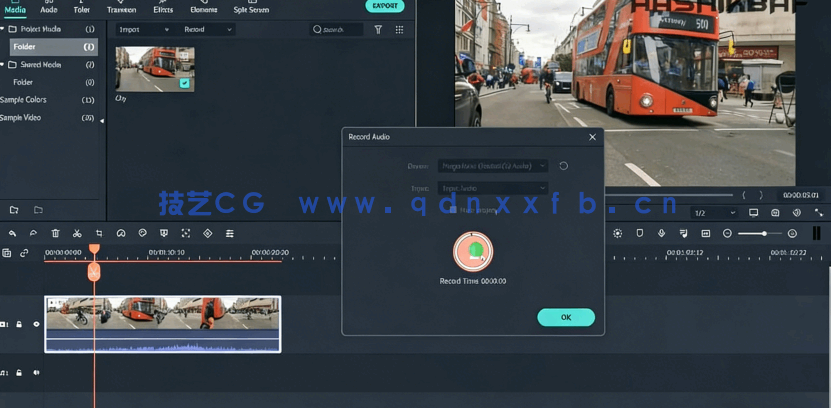Open the Split Screen tab
The height and width of the screenshot is (408, 831).
click(x=251, y=9)
